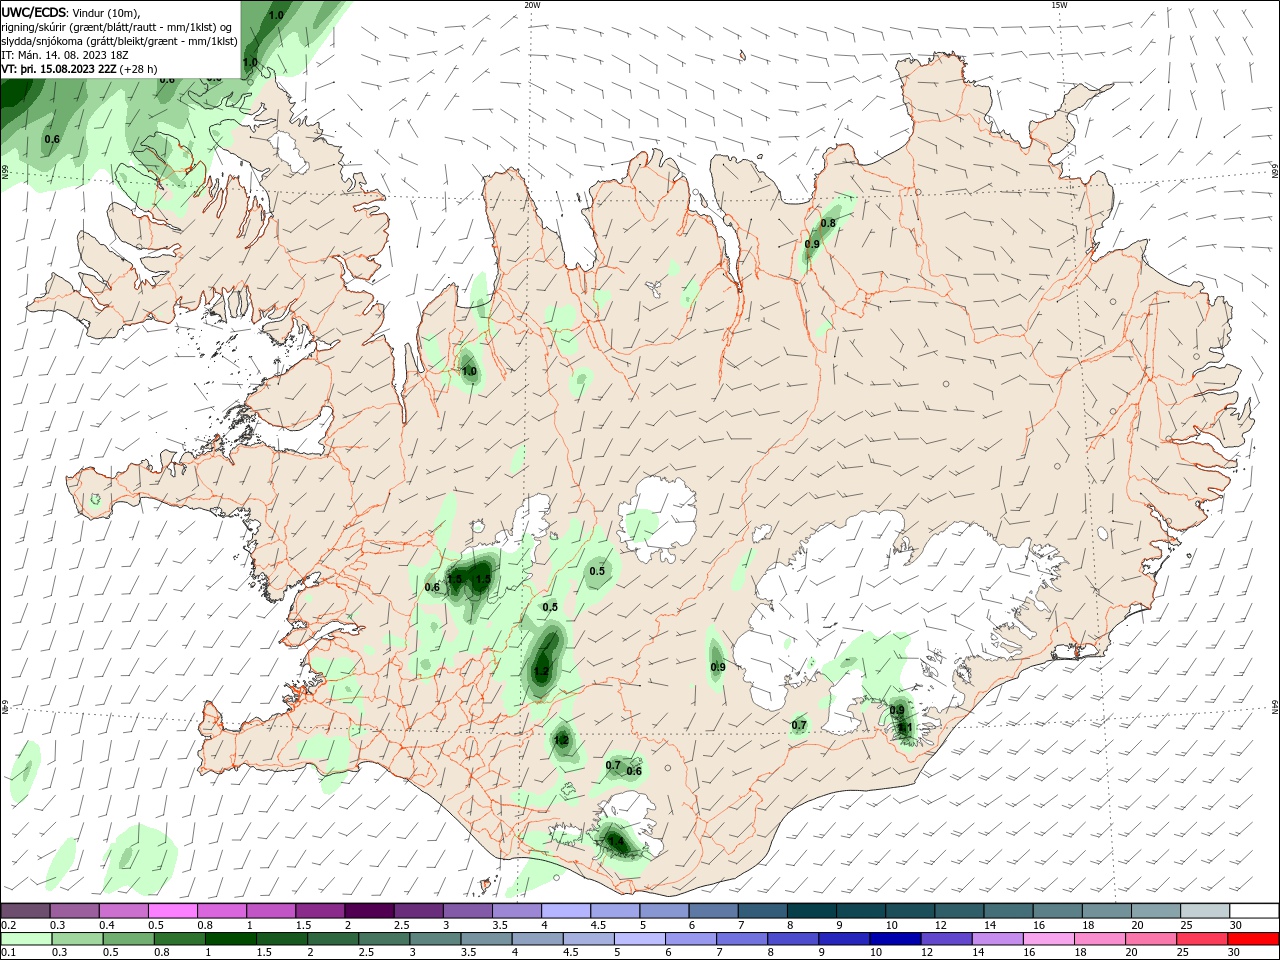Click the '0.2' value on the upper legend scale
Image resolution: width=1280 pixels, height=960 pixels.
coord(9,925)
